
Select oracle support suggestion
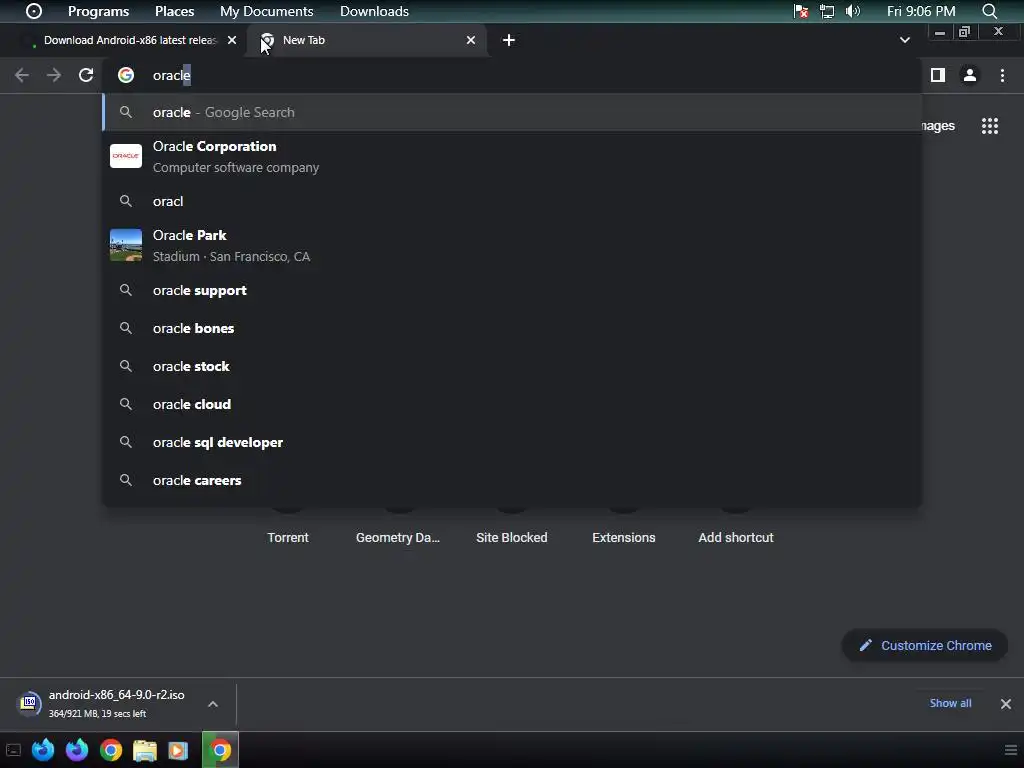tap(512, 291)
